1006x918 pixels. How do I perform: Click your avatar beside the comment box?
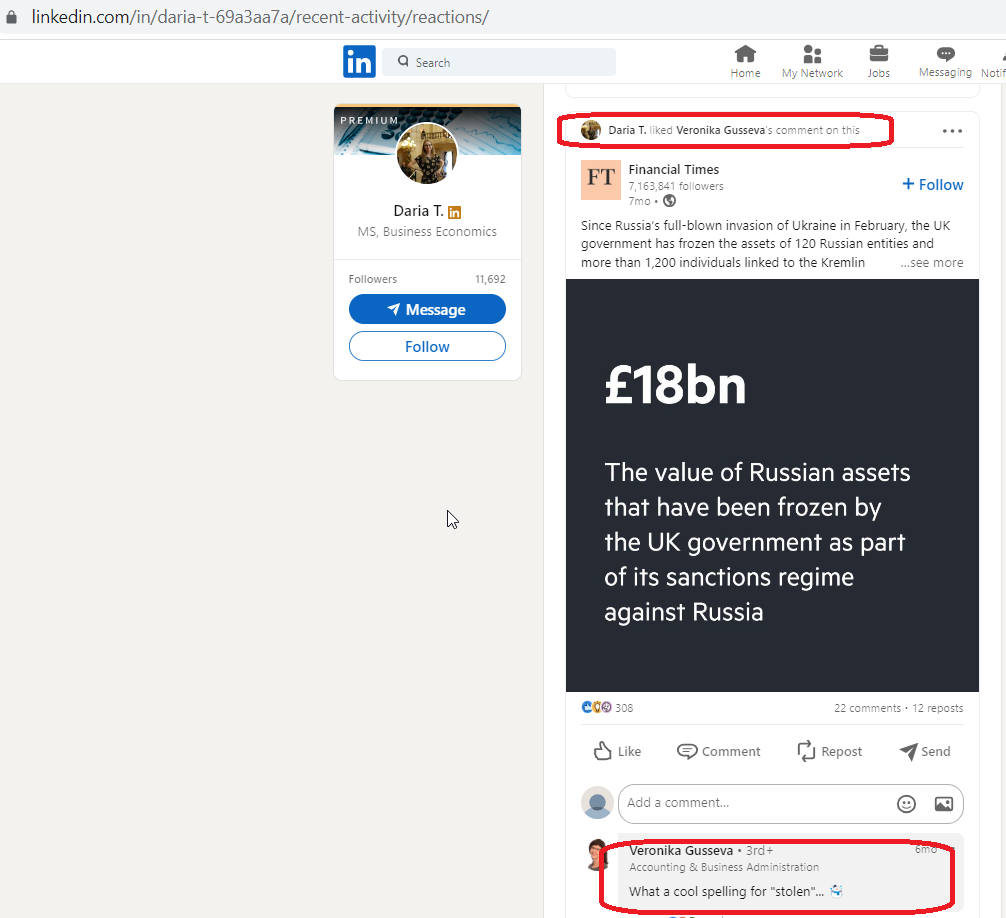(x=597, y=803)
